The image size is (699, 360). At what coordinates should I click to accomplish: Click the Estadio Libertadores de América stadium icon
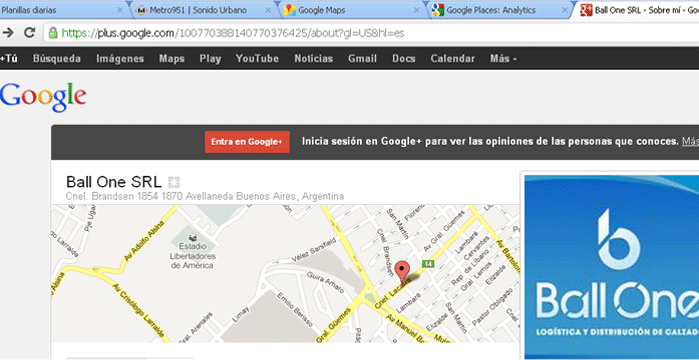coord(192,237)
